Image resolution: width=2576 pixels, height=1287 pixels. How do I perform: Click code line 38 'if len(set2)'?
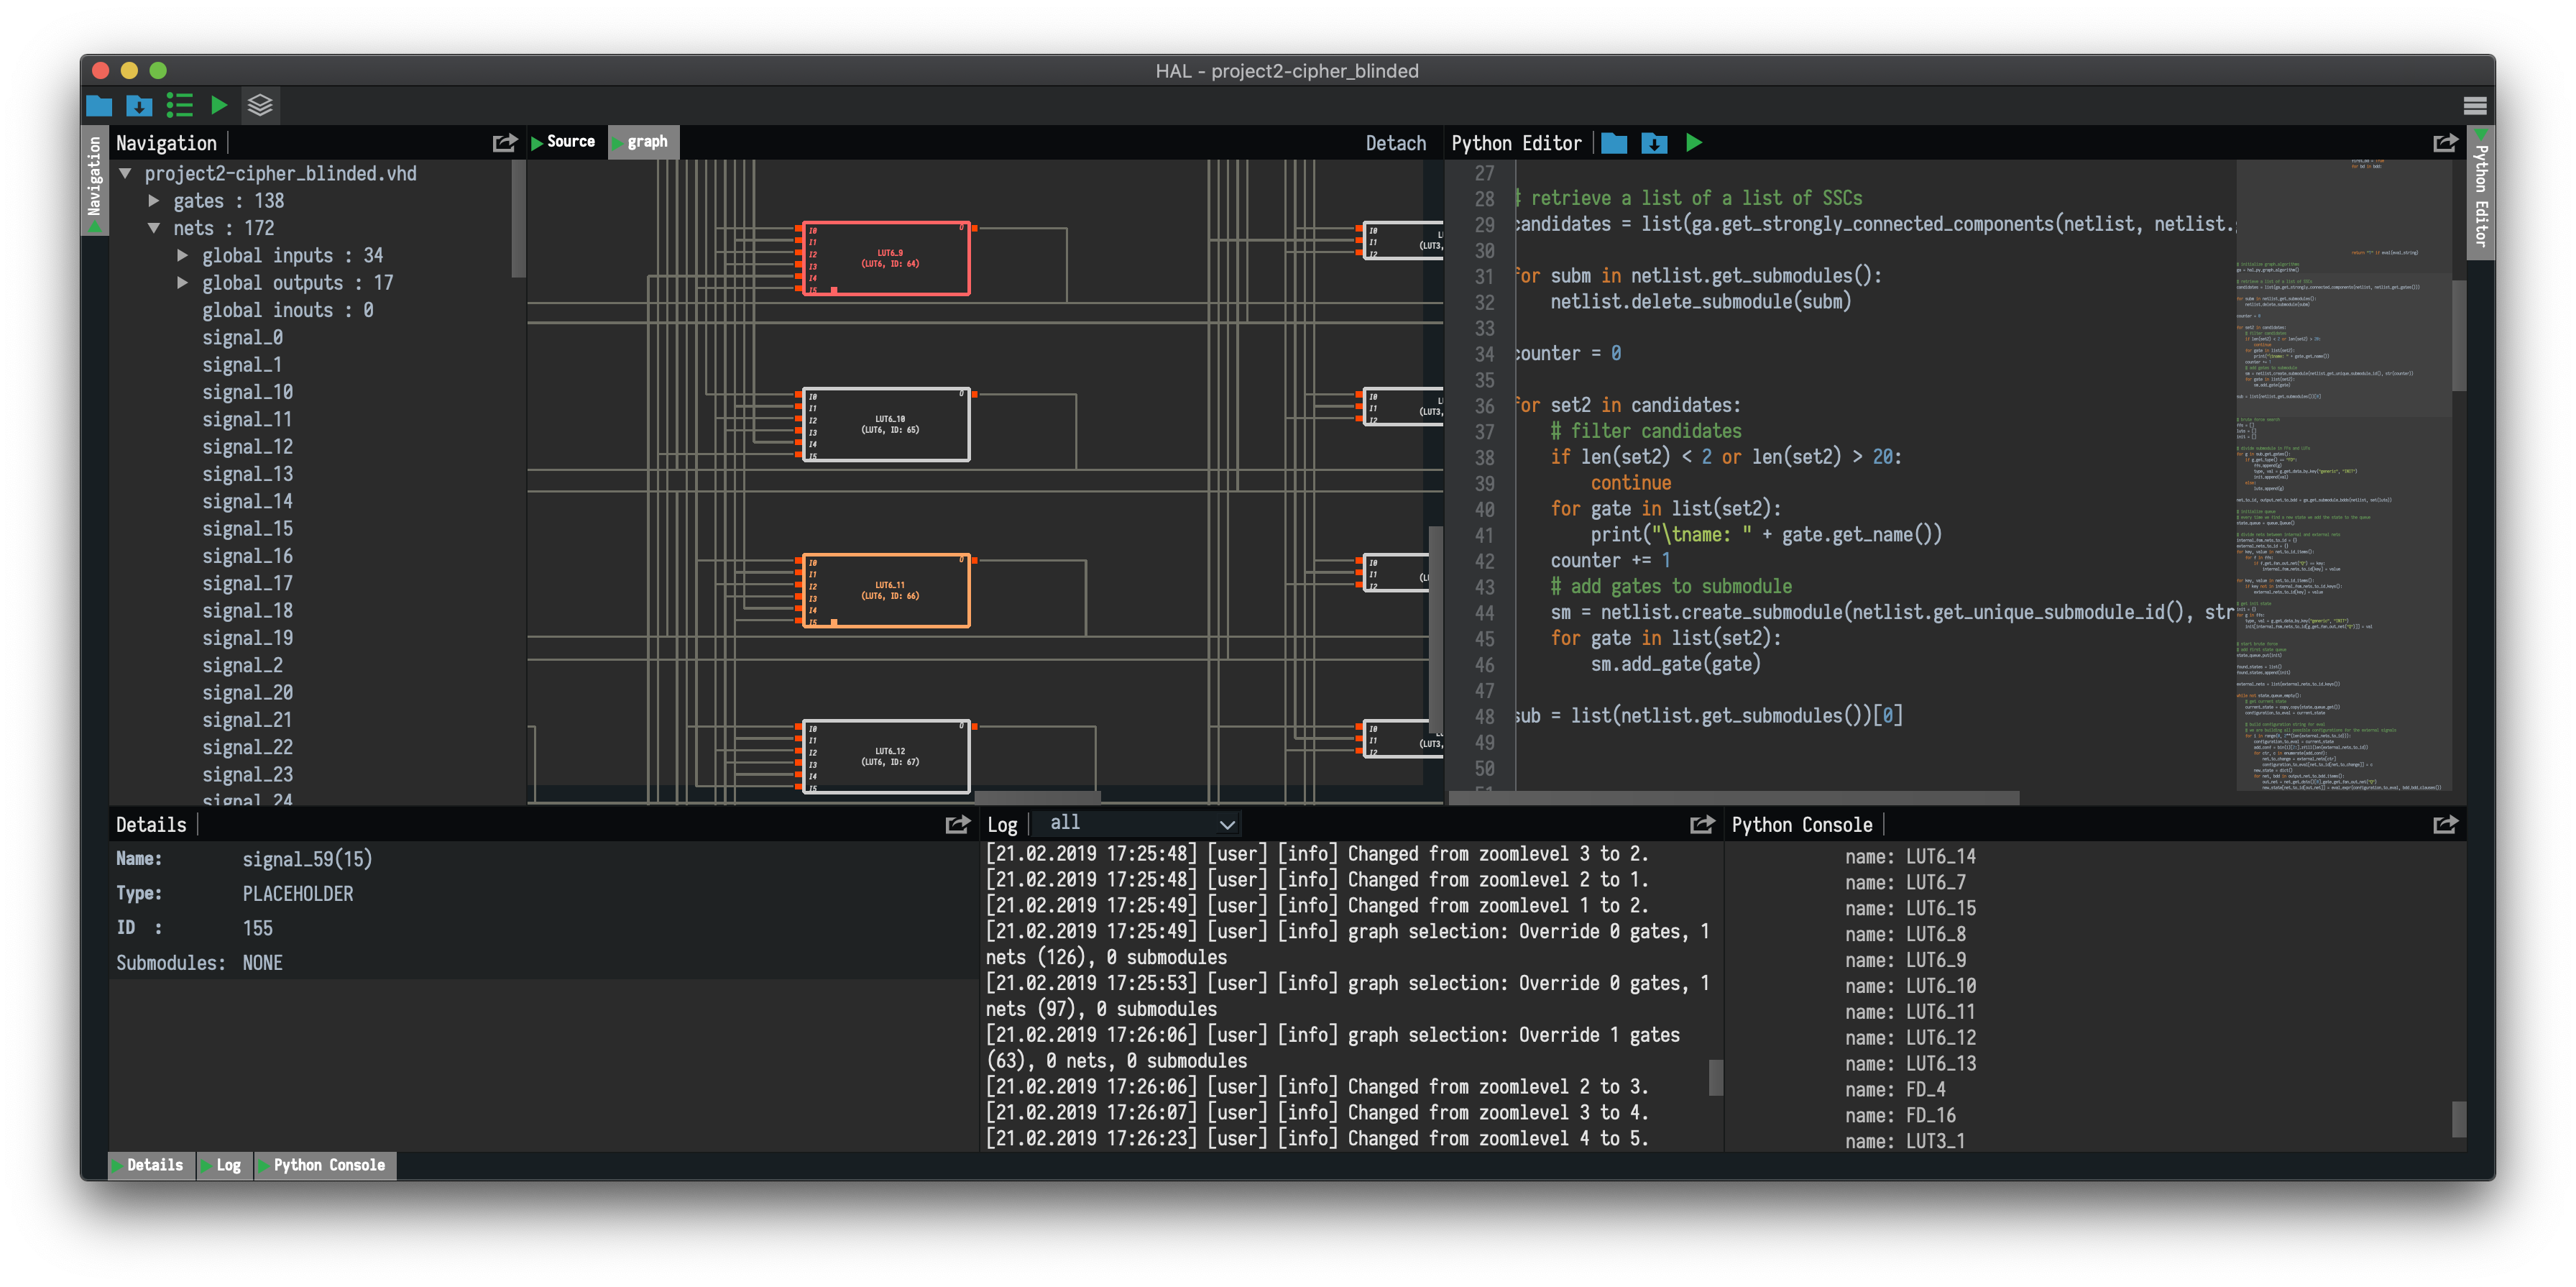pos(1726,457)
